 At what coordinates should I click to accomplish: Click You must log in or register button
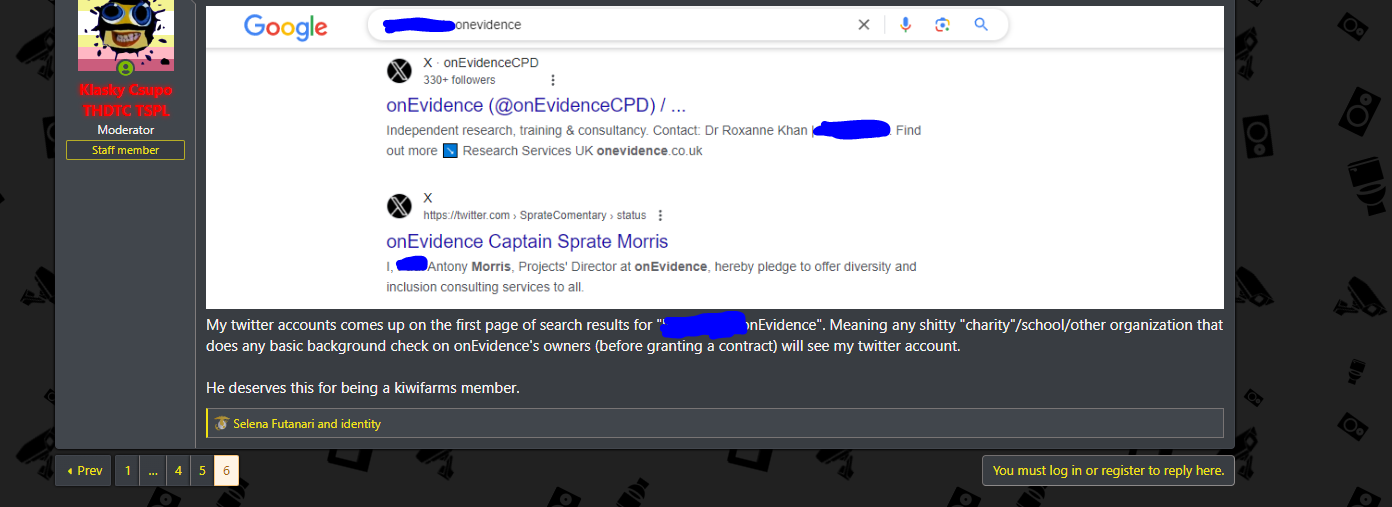coord(1108,471)
